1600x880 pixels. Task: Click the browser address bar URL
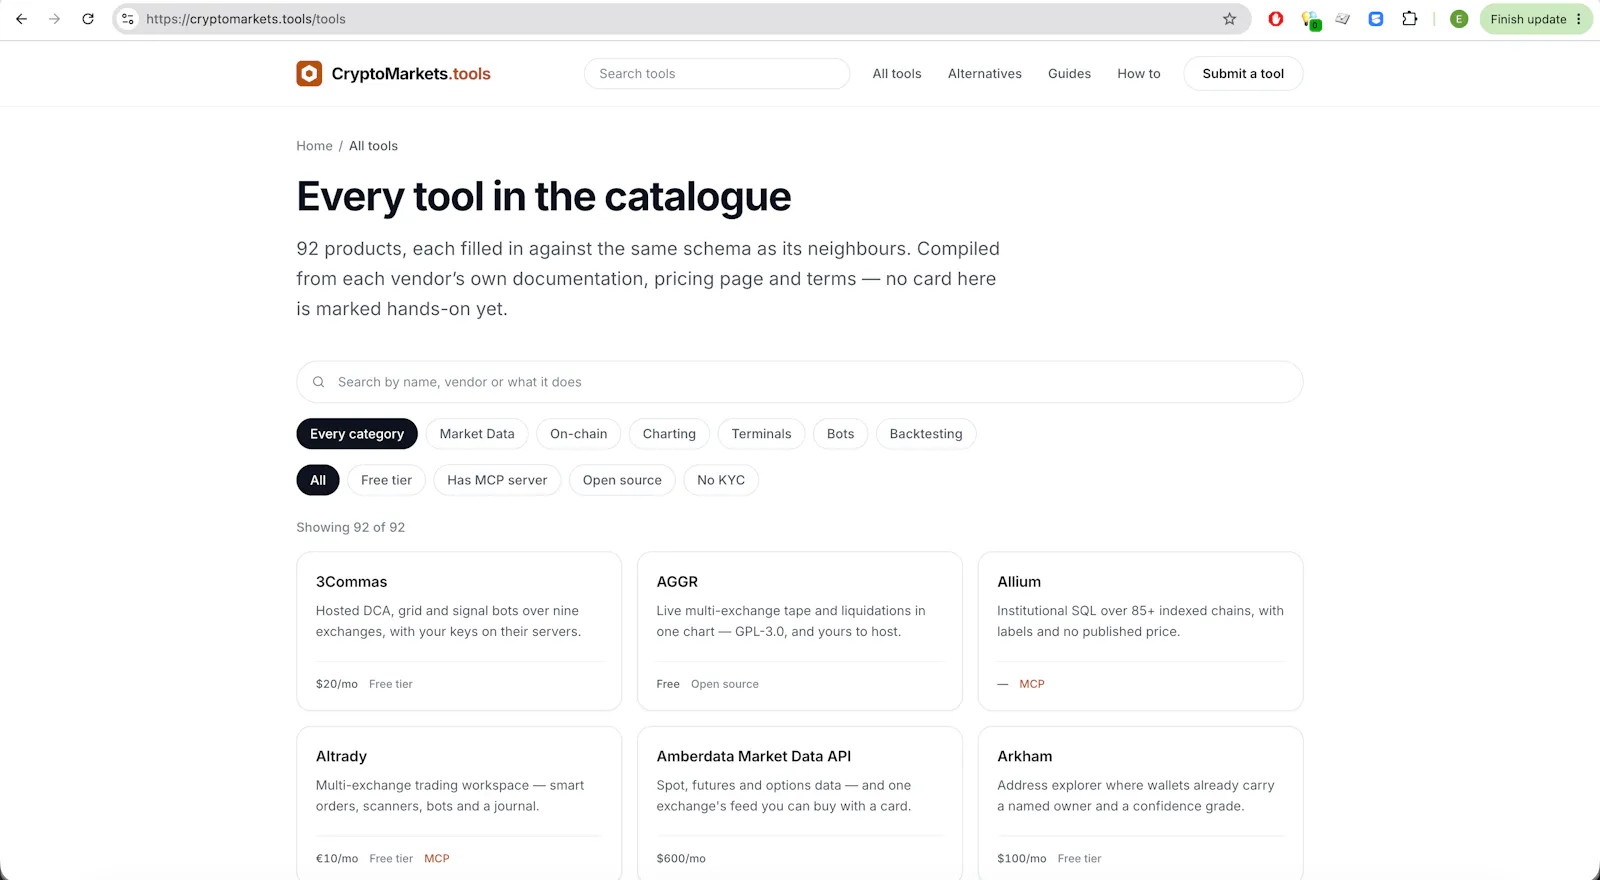pyautogui.click(x=246, y=19)
